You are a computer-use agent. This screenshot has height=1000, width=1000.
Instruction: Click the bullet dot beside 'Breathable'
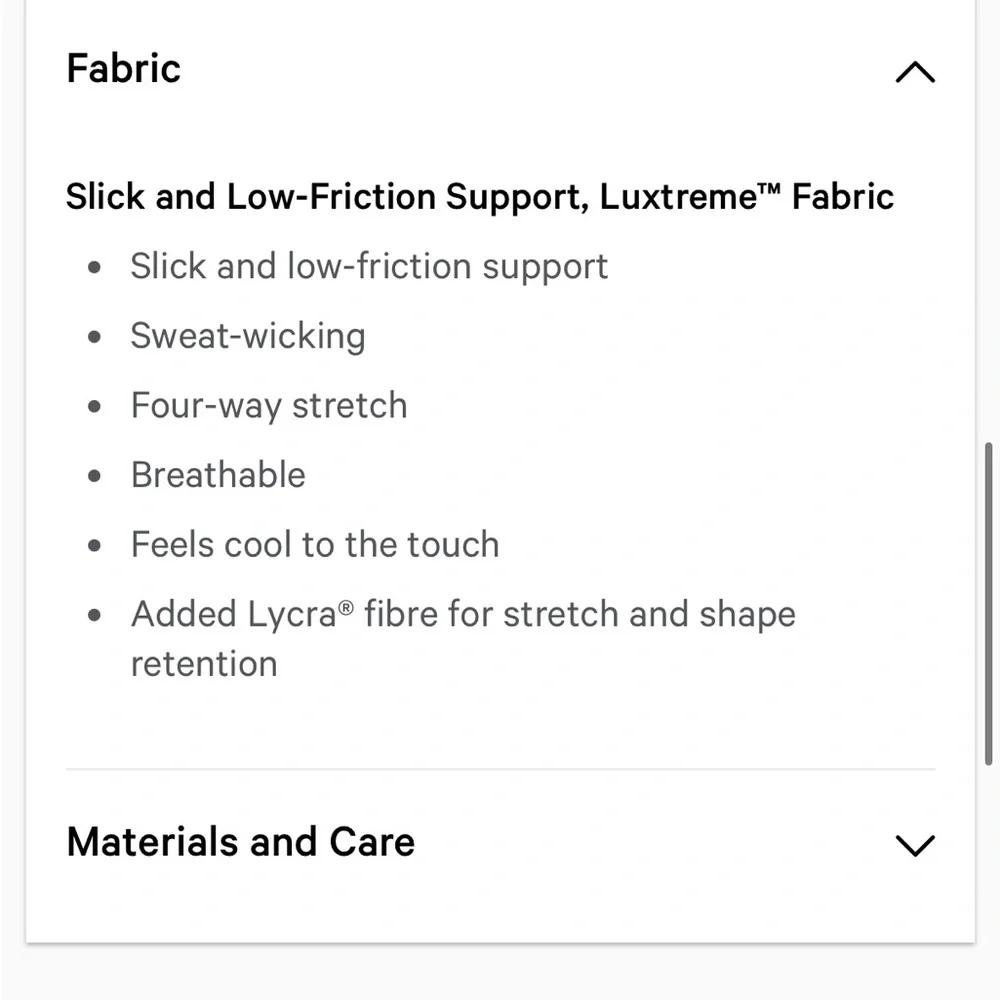click(95, 476)
